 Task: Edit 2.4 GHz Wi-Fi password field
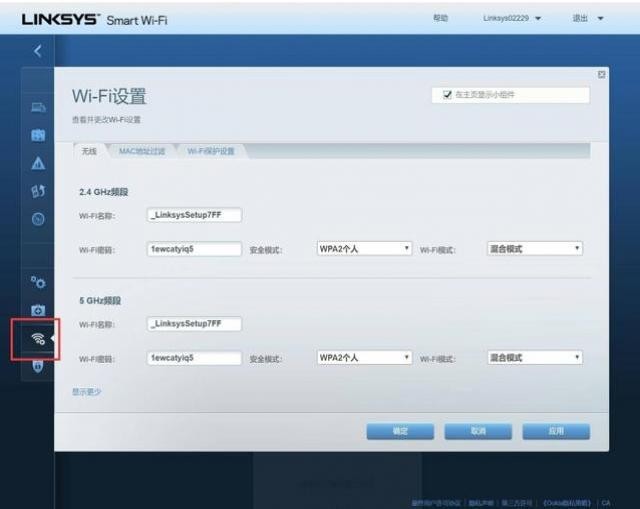[x=194, y=249]
